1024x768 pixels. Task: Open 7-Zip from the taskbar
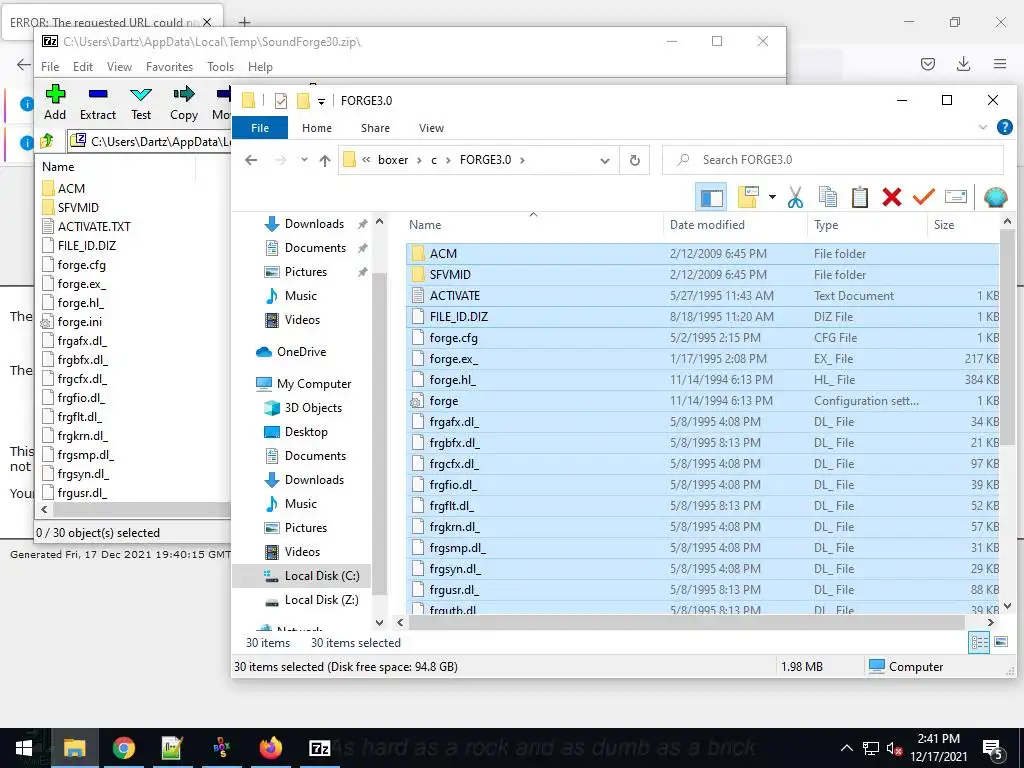coord(319,748)
